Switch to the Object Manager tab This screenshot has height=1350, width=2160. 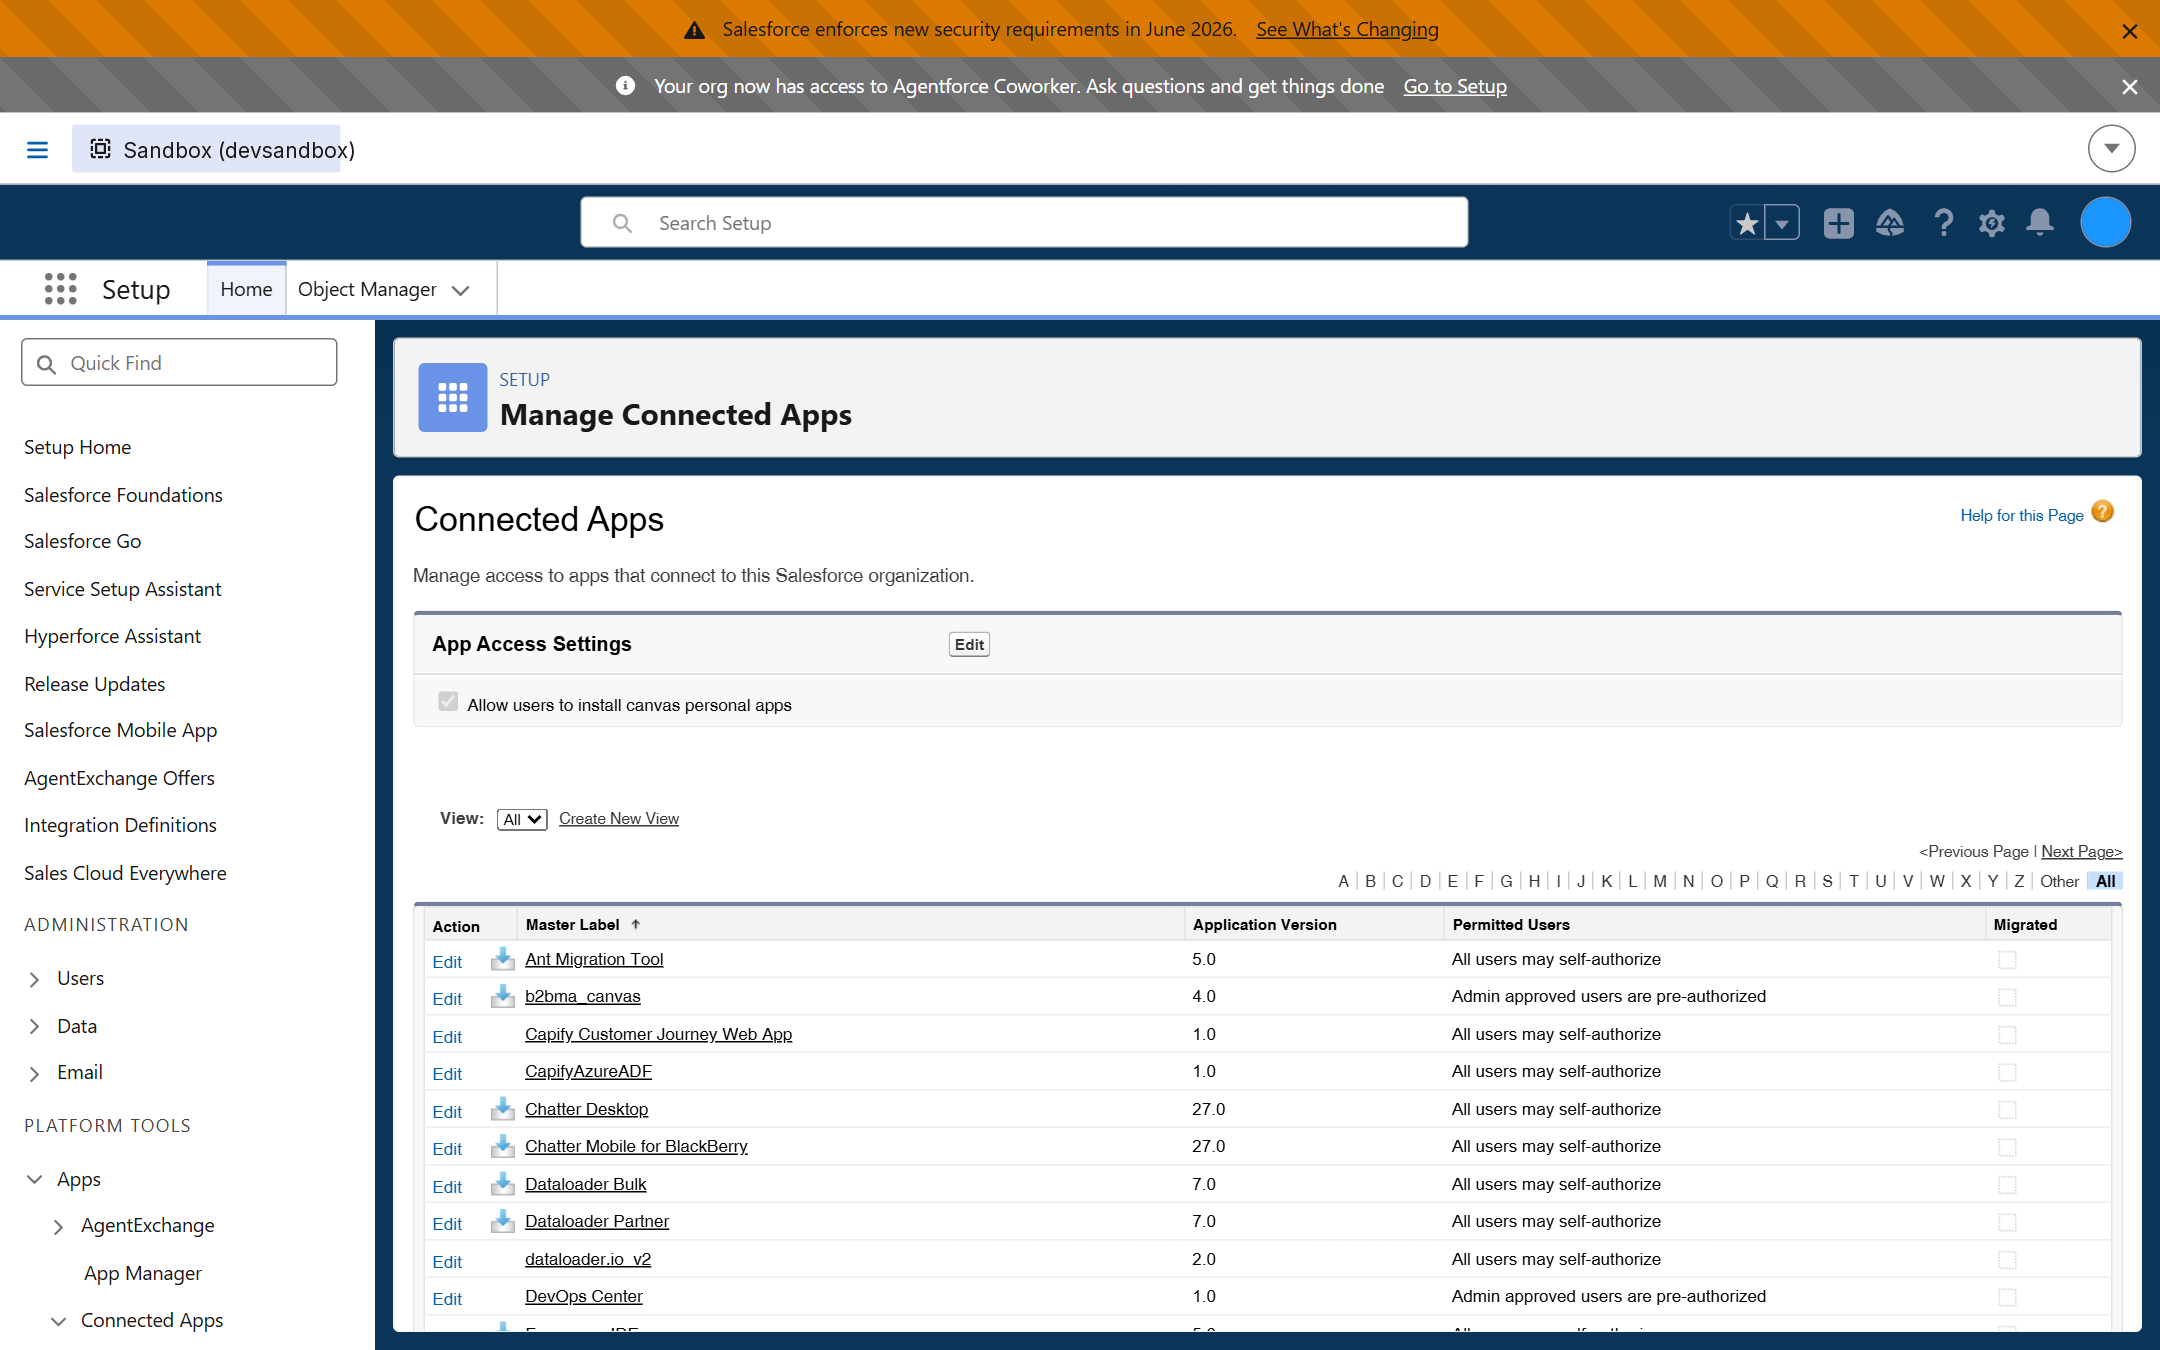pyautogui.click(x=367, y=289)
